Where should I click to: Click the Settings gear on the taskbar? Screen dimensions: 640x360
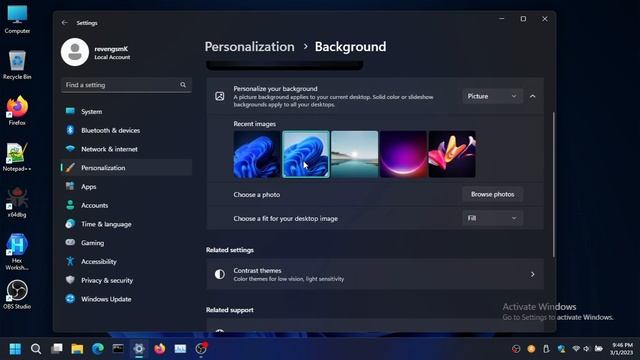139,349
